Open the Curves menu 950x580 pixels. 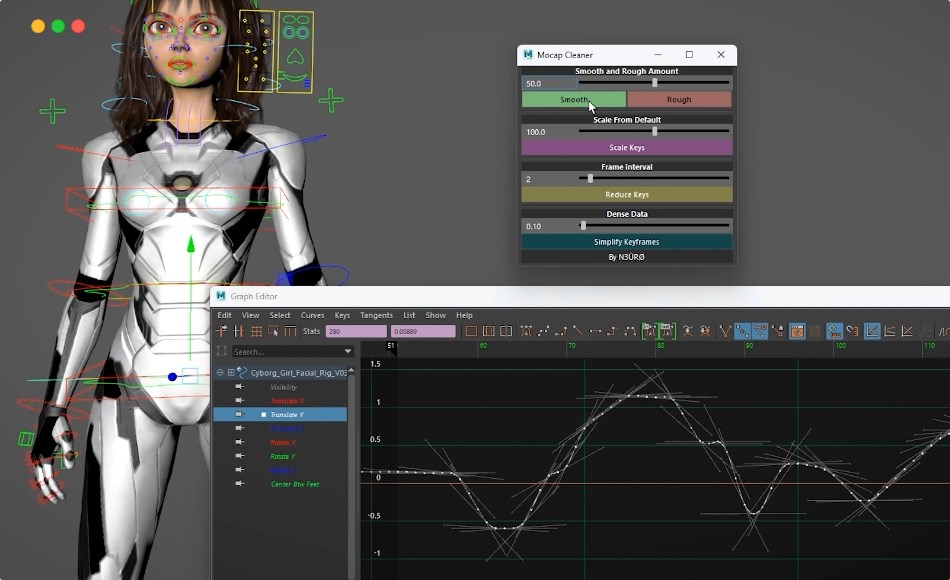tap(311, 314)
